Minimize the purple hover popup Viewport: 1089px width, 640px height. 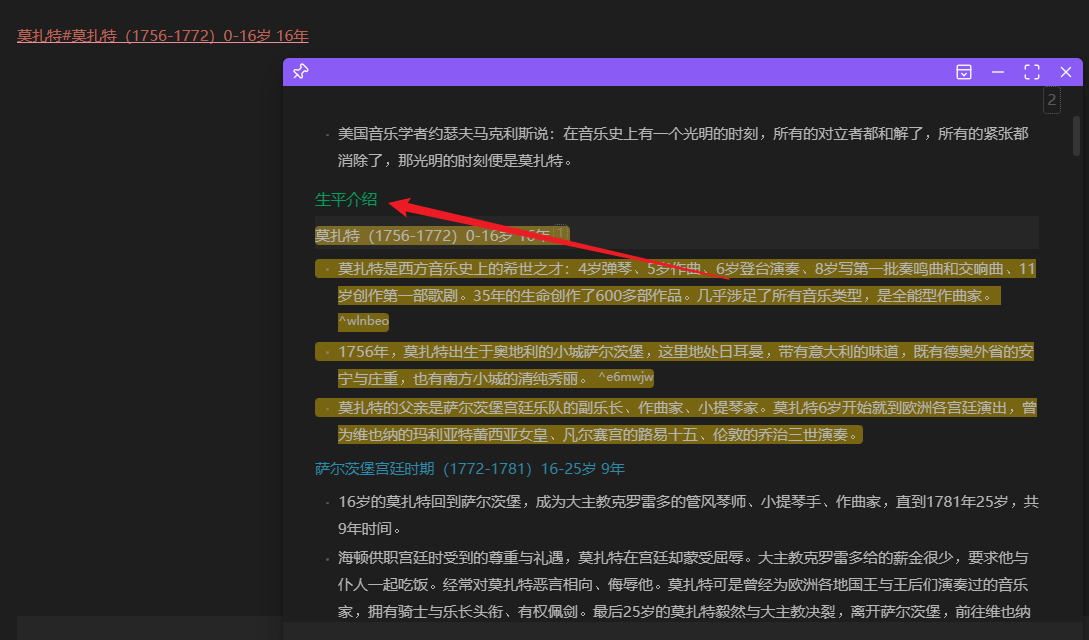coord(998,72)
